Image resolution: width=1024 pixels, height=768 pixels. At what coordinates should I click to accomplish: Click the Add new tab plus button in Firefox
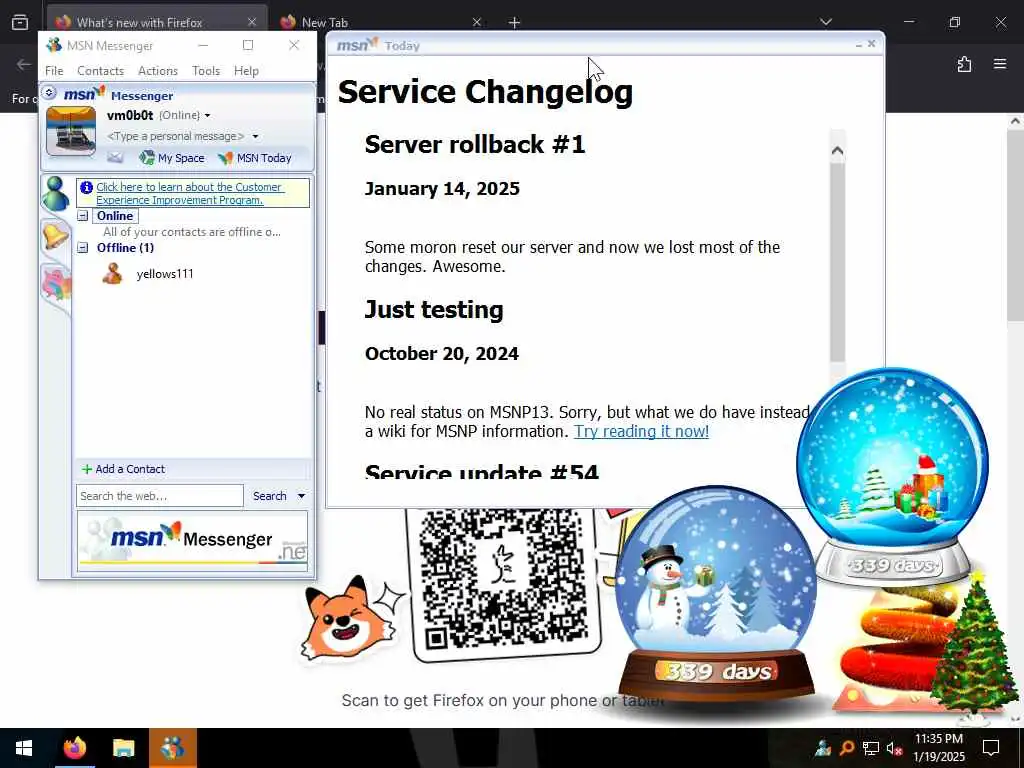(x=514, y=22)
